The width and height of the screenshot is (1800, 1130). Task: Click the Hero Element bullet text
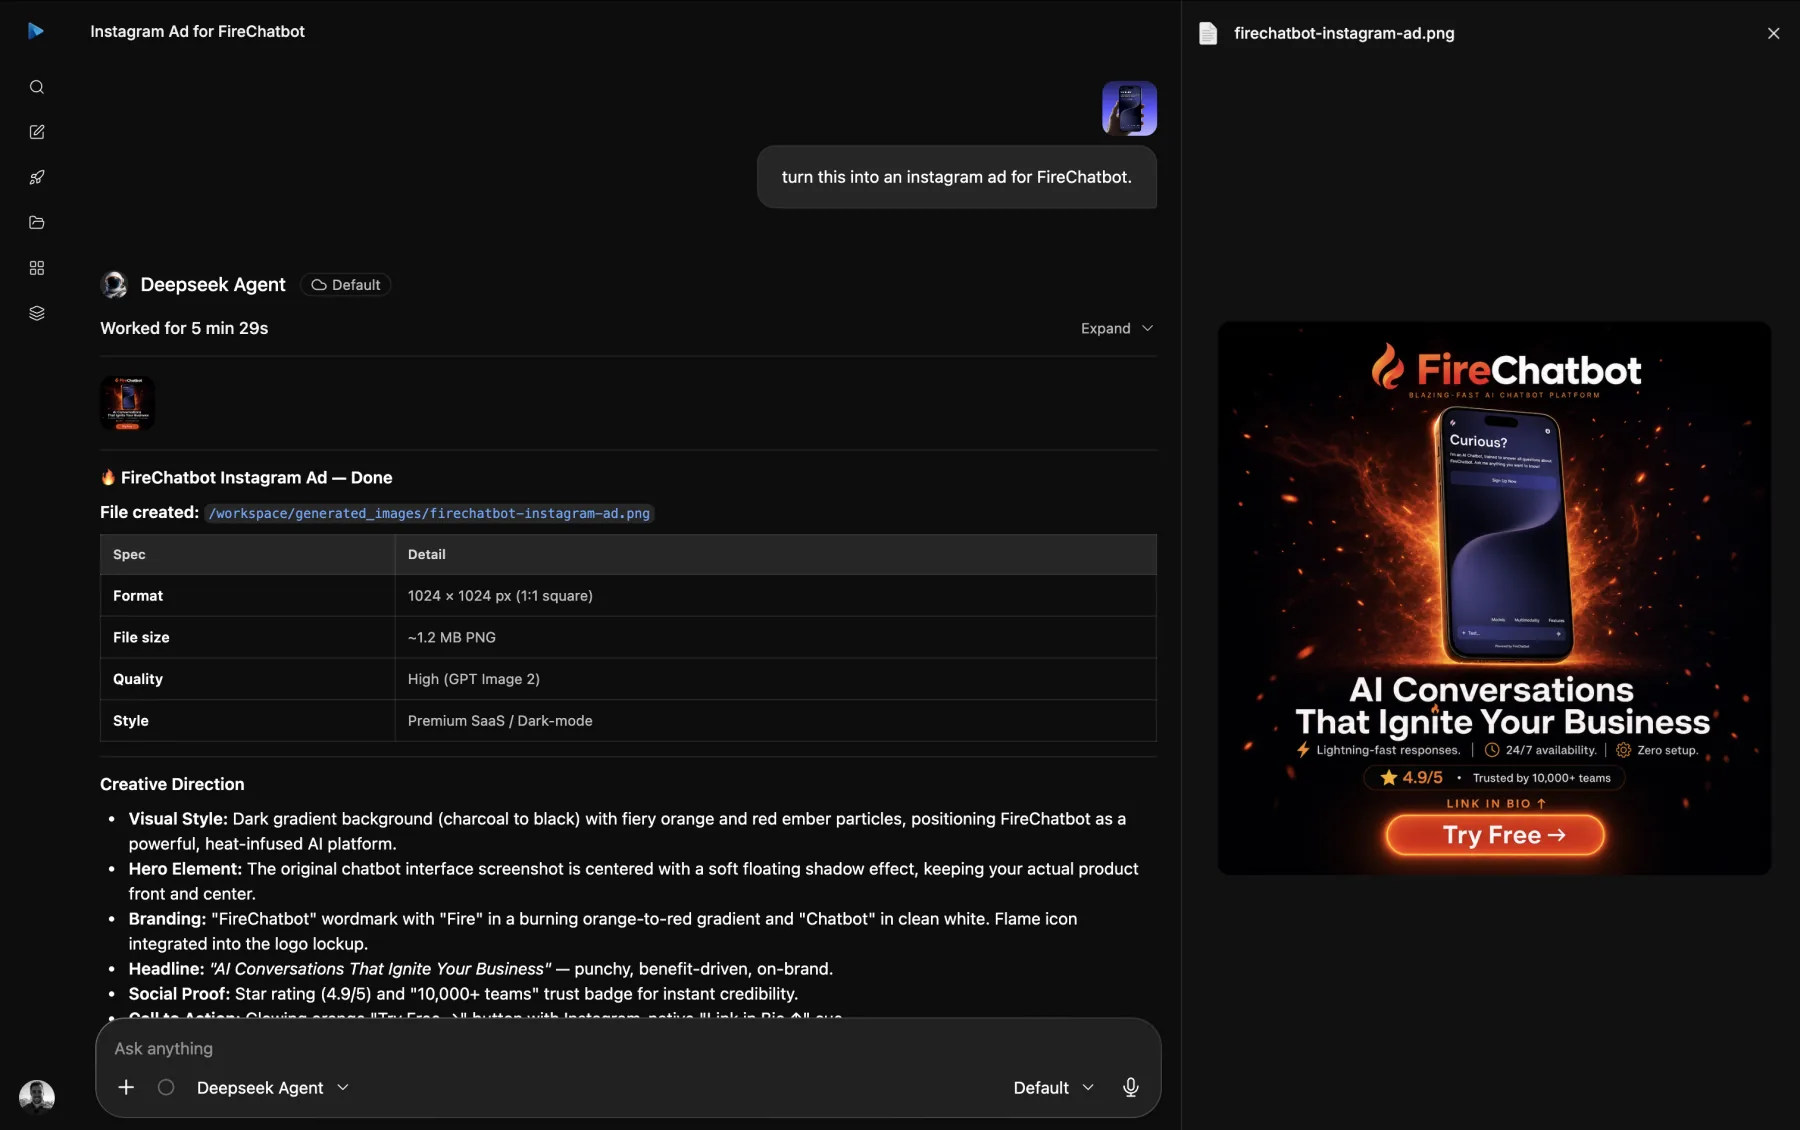pyautogui.click(x=634, y=881)
